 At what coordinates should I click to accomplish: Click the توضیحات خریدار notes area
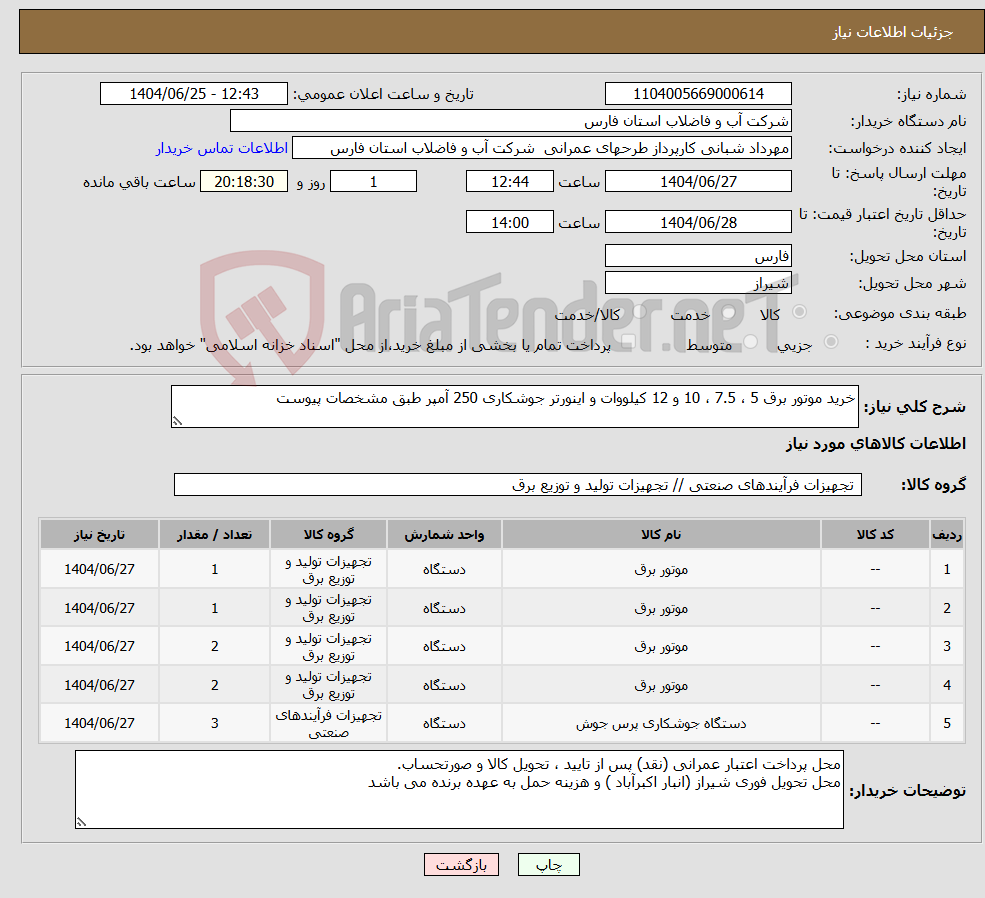(x=460, y=790)
